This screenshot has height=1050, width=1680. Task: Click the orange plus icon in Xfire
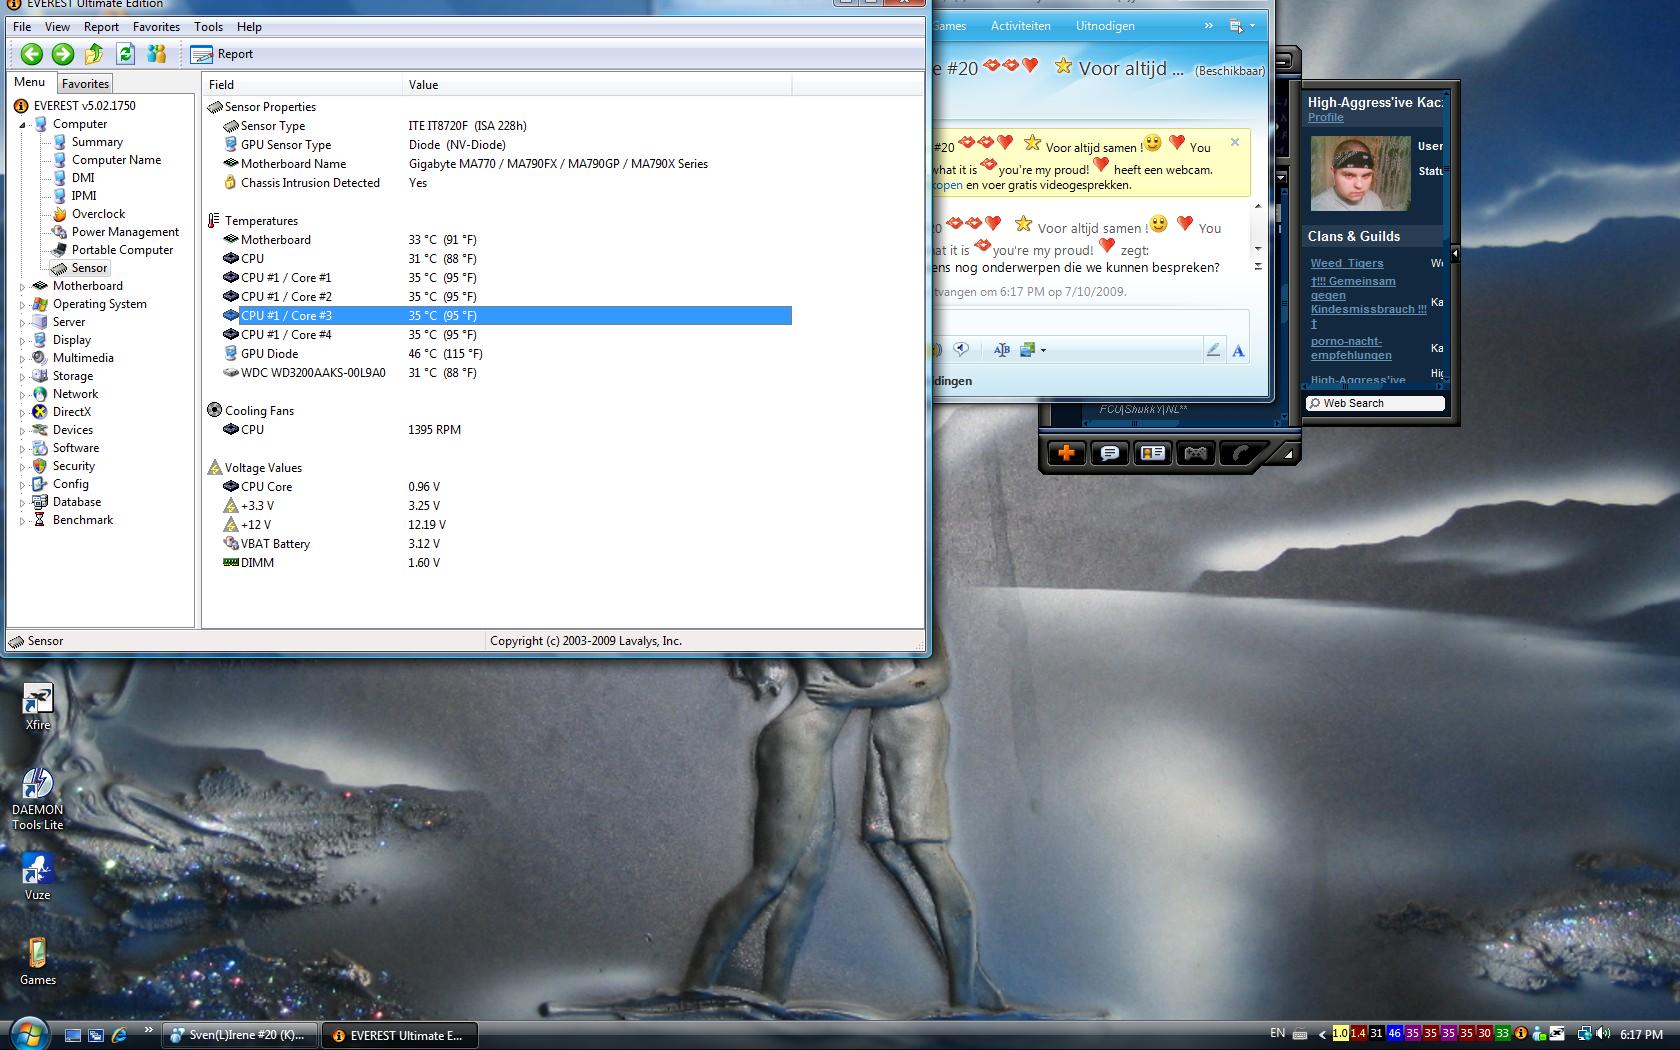point(1066,454)
